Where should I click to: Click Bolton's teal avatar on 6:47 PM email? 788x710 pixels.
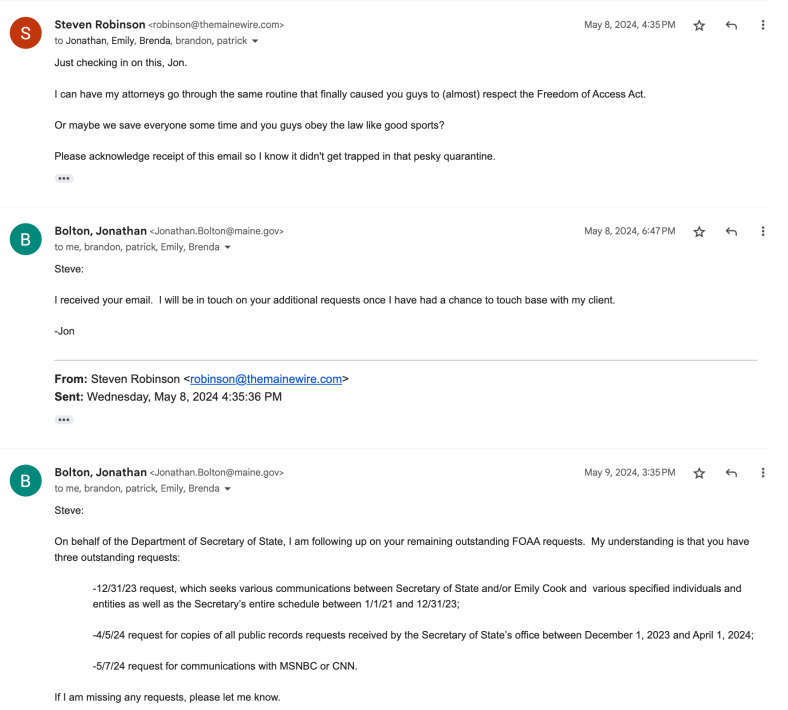point(25,239)
